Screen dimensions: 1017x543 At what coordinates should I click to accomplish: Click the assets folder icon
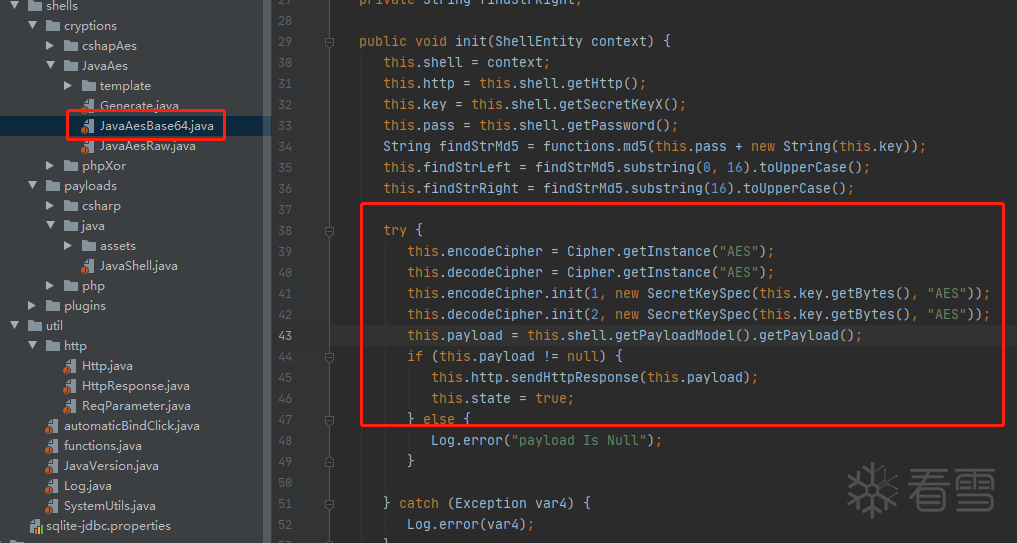tap(89, 246)
